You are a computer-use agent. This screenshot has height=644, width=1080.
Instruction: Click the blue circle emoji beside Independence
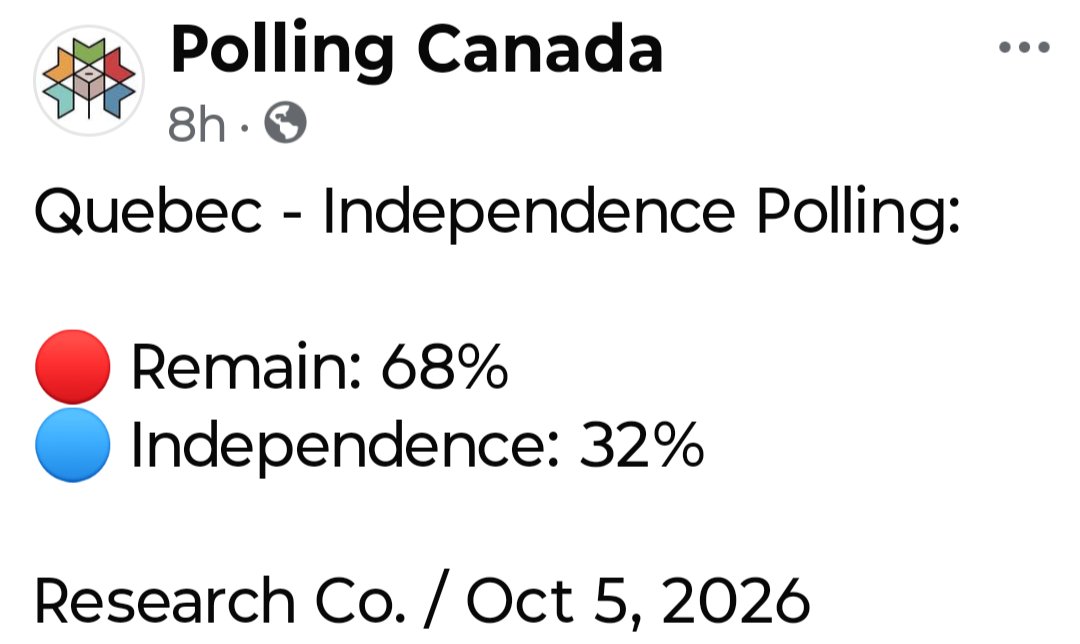click(72, 444)
